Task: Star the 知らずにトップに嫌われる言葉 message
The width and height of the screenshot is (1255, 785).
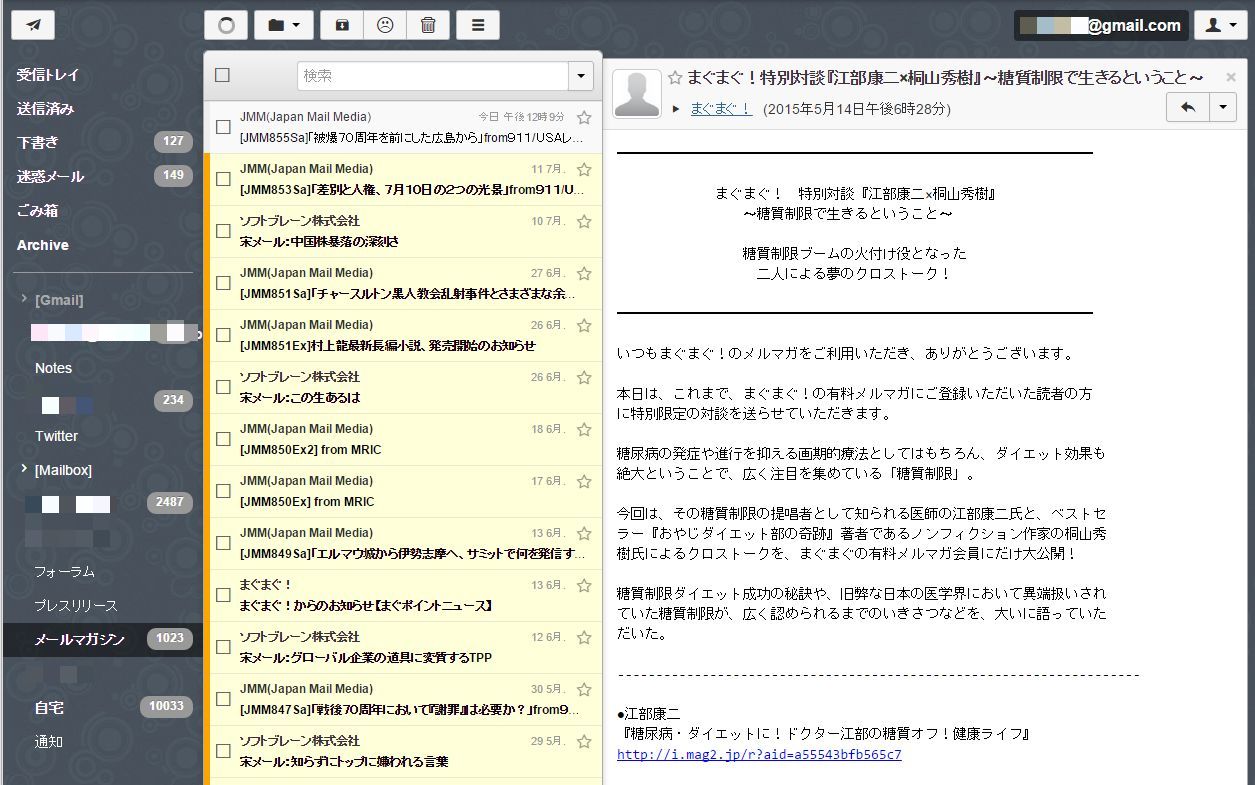Action: (584, 742)
